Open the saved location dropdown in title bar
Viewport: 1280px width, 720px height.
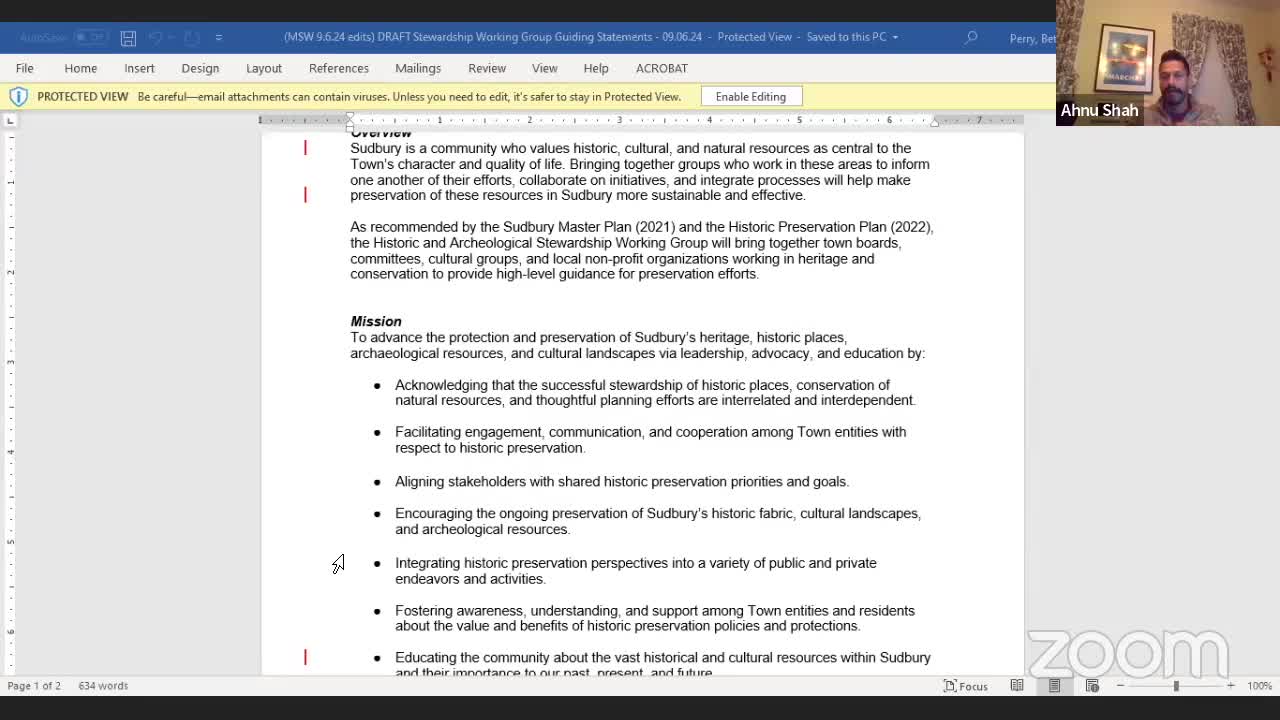click(x=895, y=37)
